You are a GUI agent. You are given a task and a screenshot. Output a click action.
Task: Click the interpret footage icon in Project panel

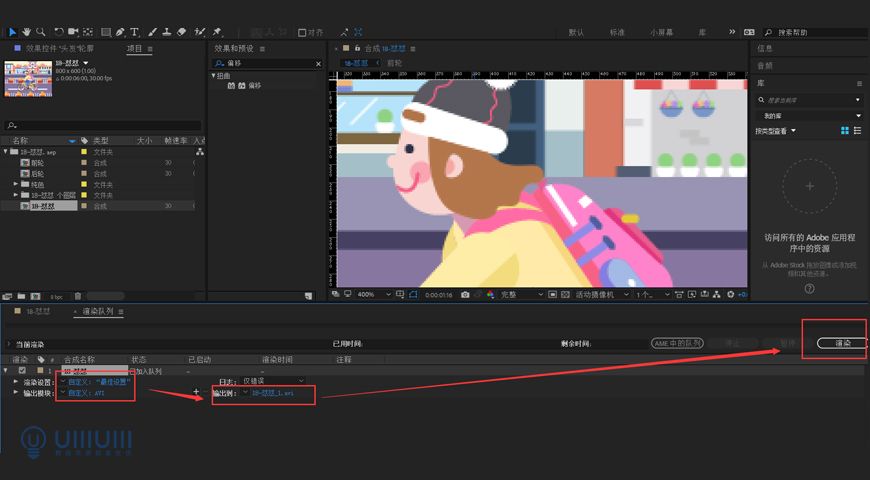pyautogui.click(x=7, y=296)
